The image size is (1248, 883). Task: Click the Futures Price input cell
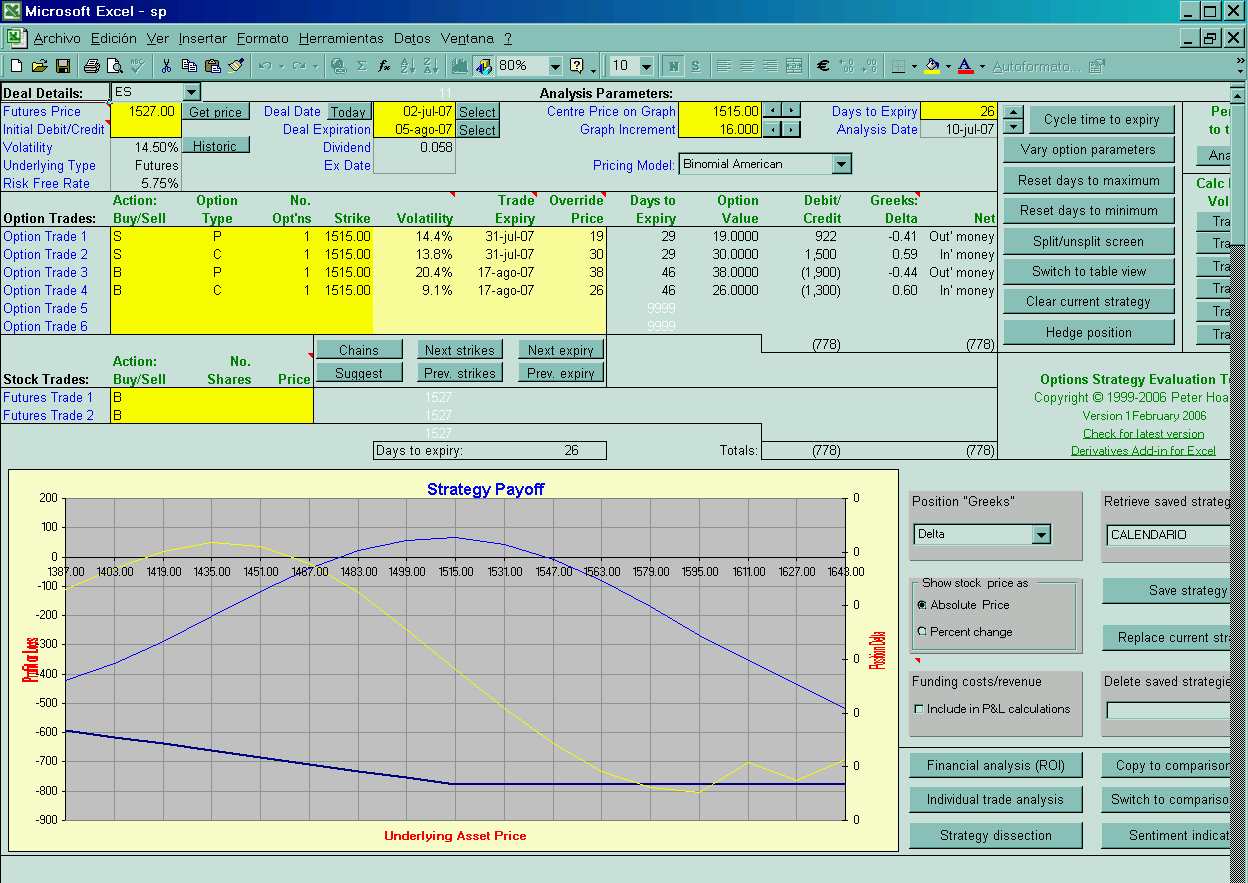coord(146,111)
